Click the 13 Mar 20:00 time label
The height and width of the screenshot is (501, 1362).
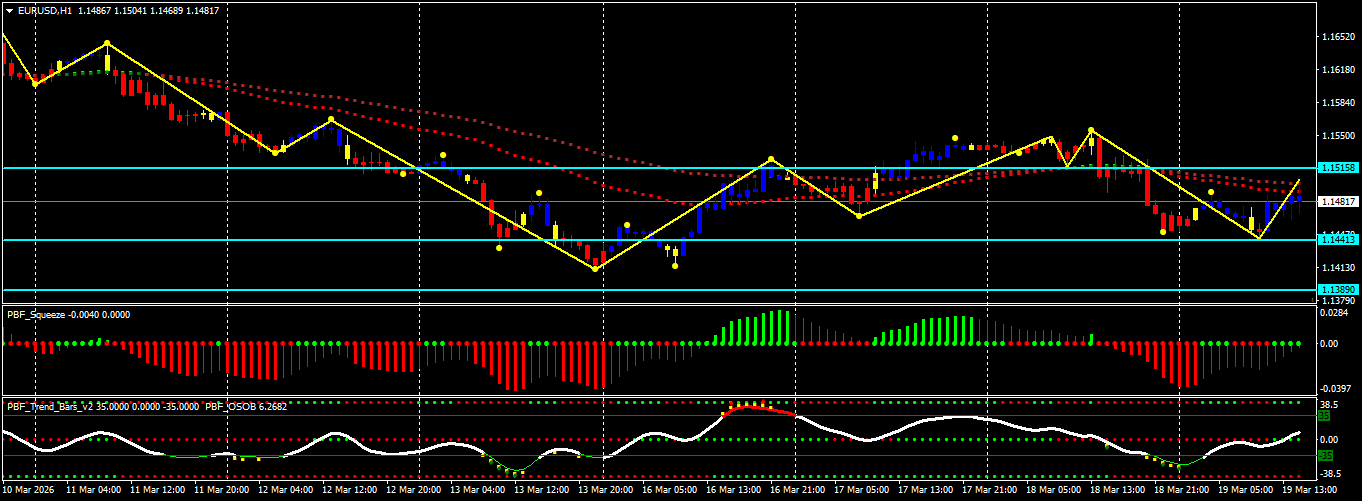point(608,492)
